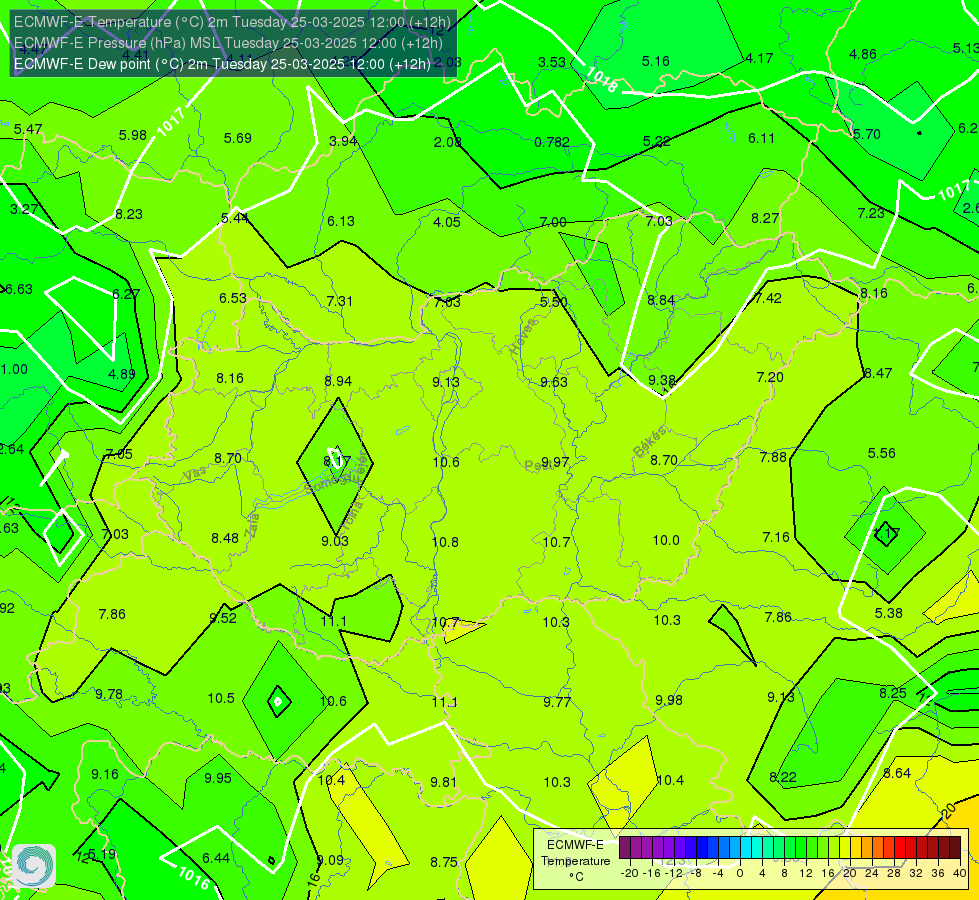Click the grid value 5.16
Viewport: 979px width, 900px height.
click(656, 61)
